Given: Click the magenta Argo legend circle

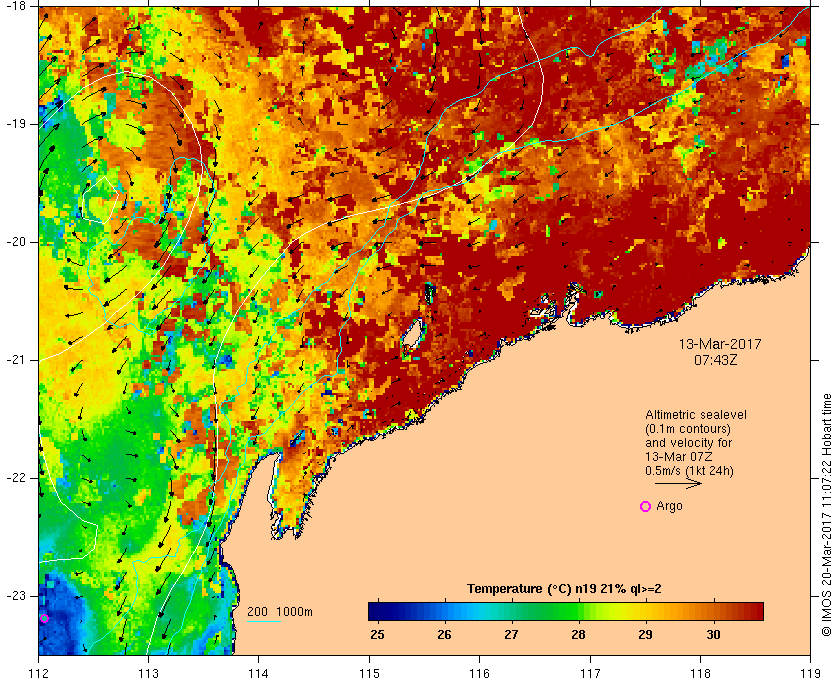Looking at the screenshot, I should point(646,506).
